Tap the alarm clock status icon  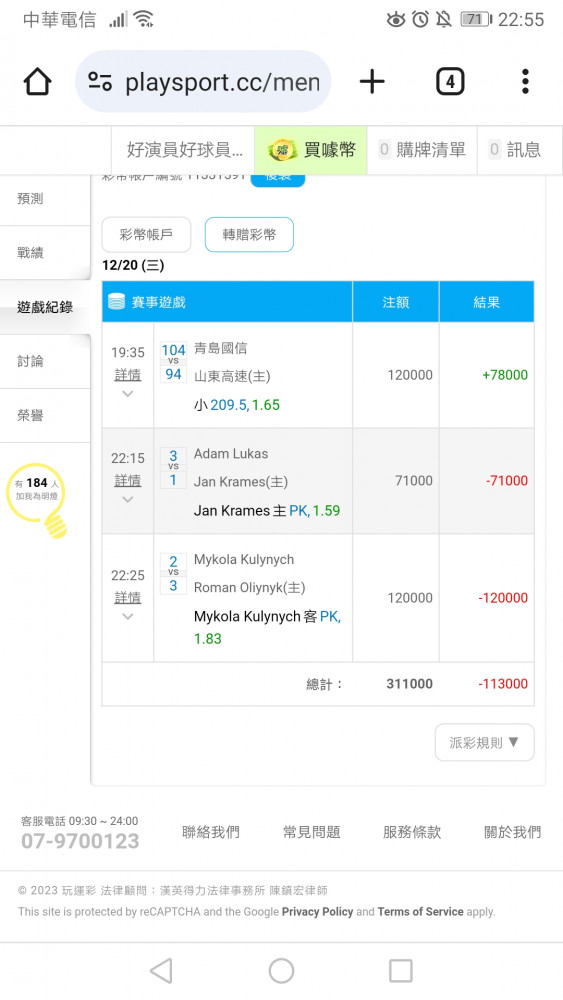coord(420,19)
